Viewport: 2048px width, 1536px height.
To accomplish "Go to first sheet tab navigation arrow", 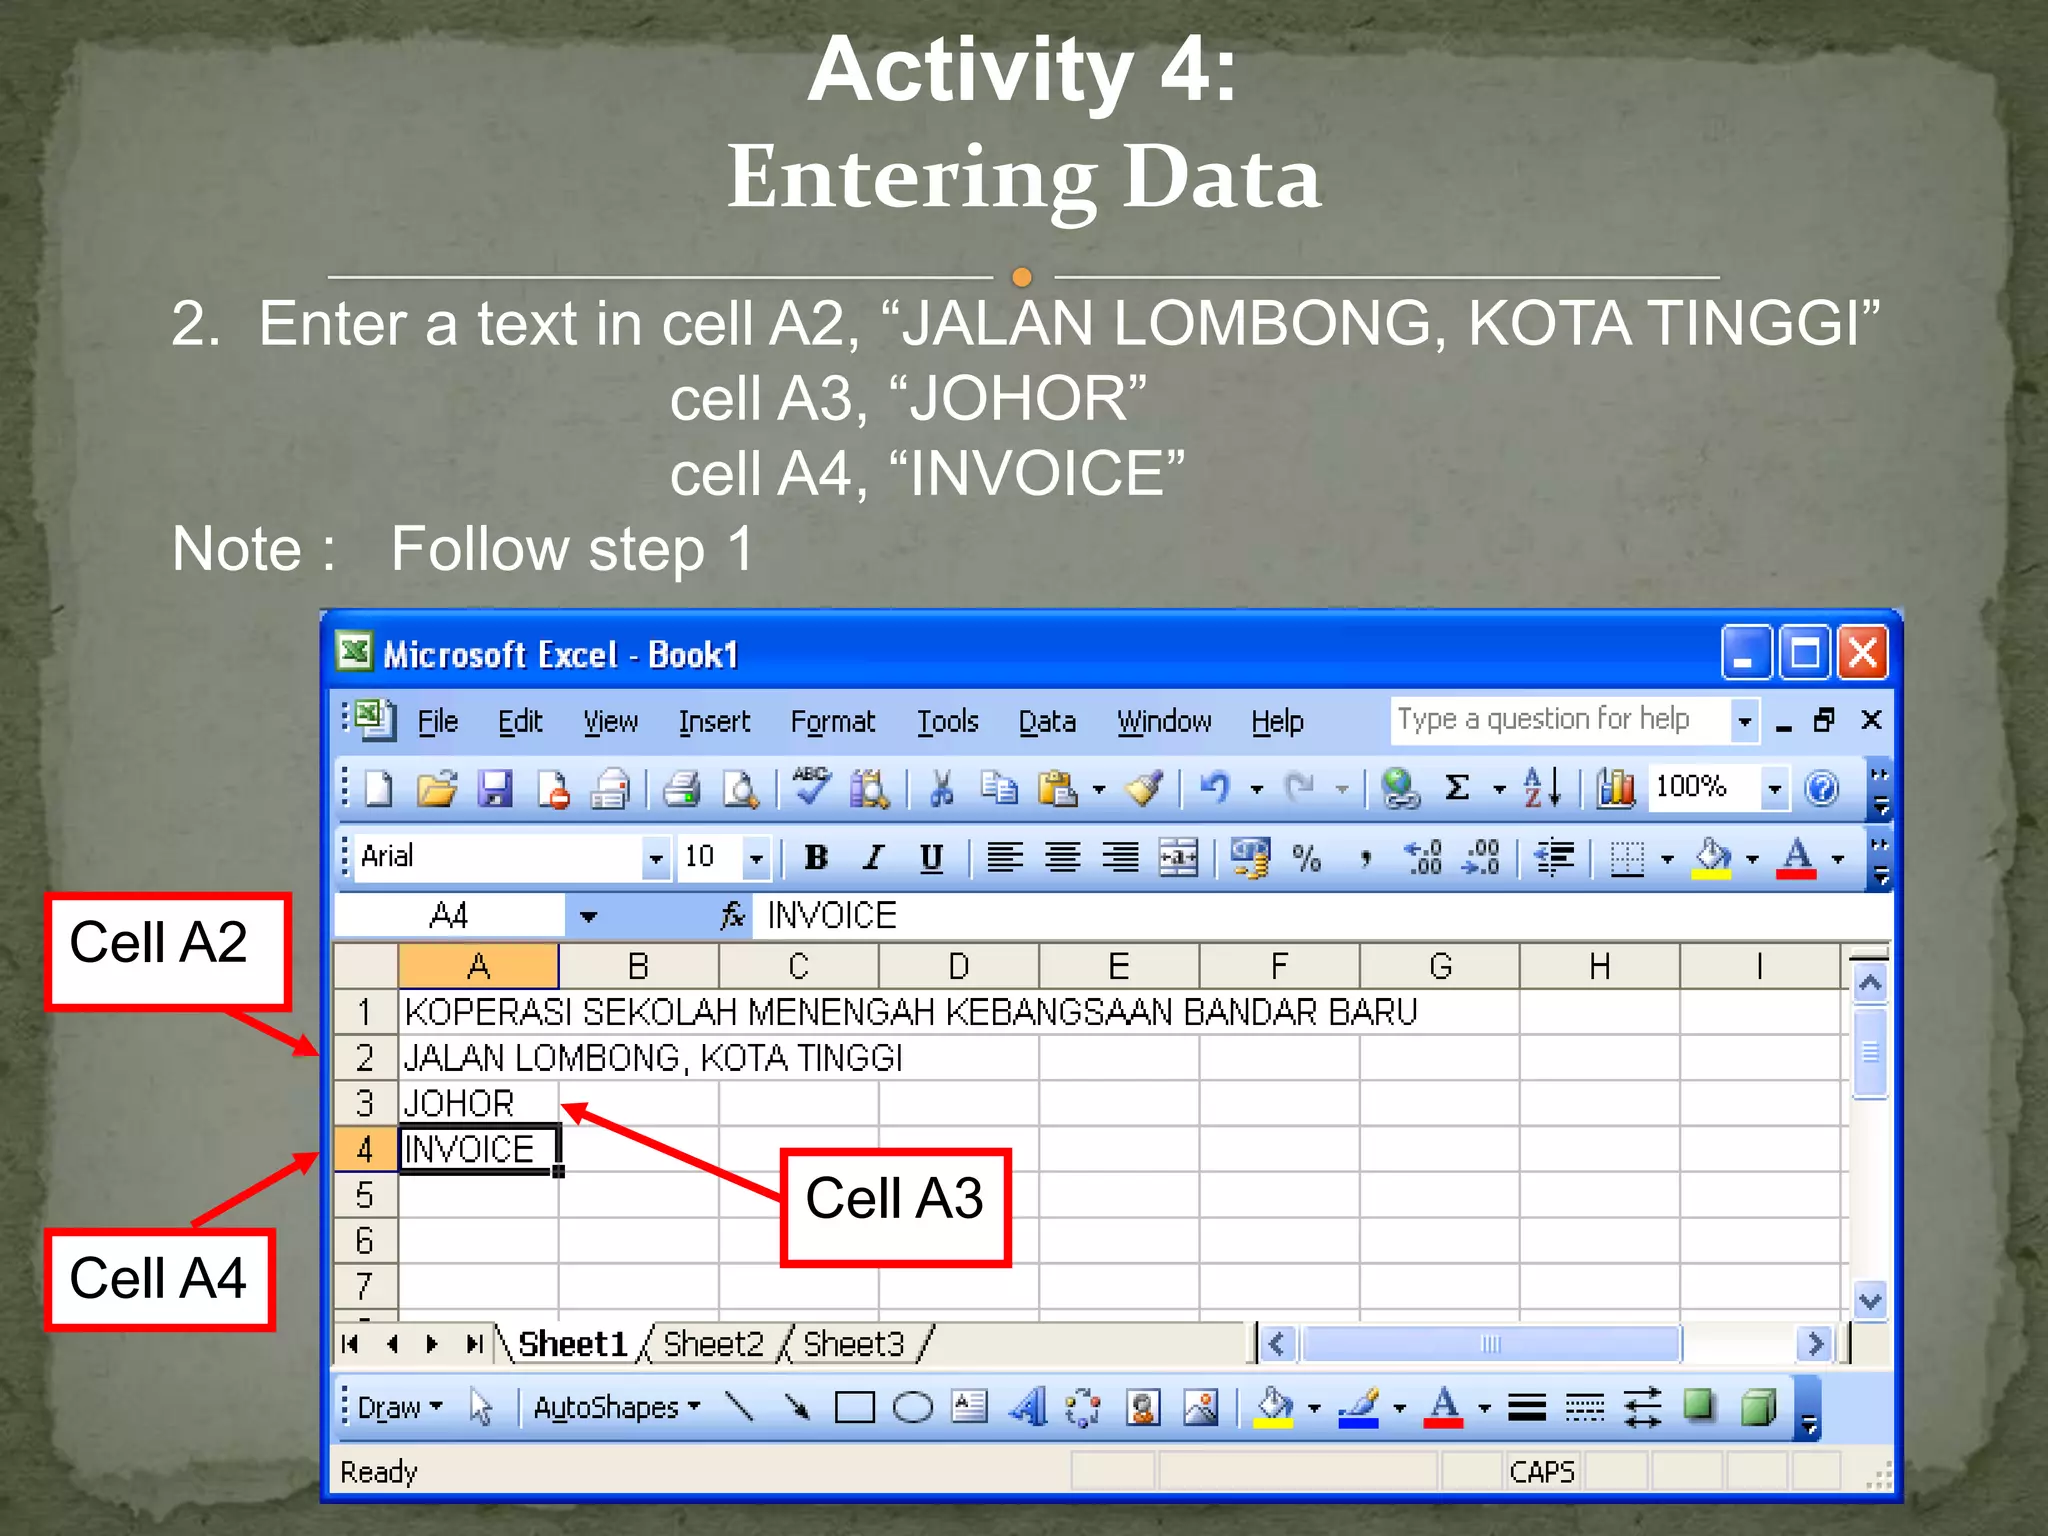I will pyautogui.click(x=349, y=1344).
